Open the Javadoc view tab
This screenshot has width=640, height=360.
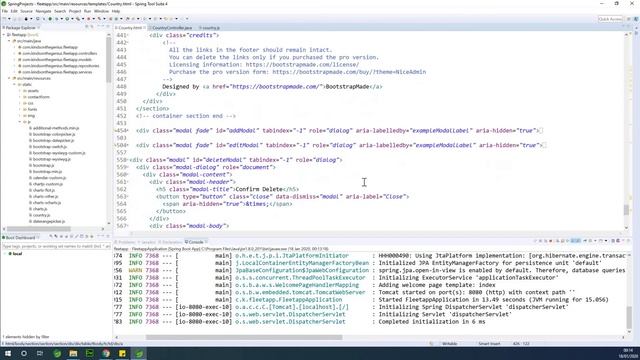click(x=148, y=242)
